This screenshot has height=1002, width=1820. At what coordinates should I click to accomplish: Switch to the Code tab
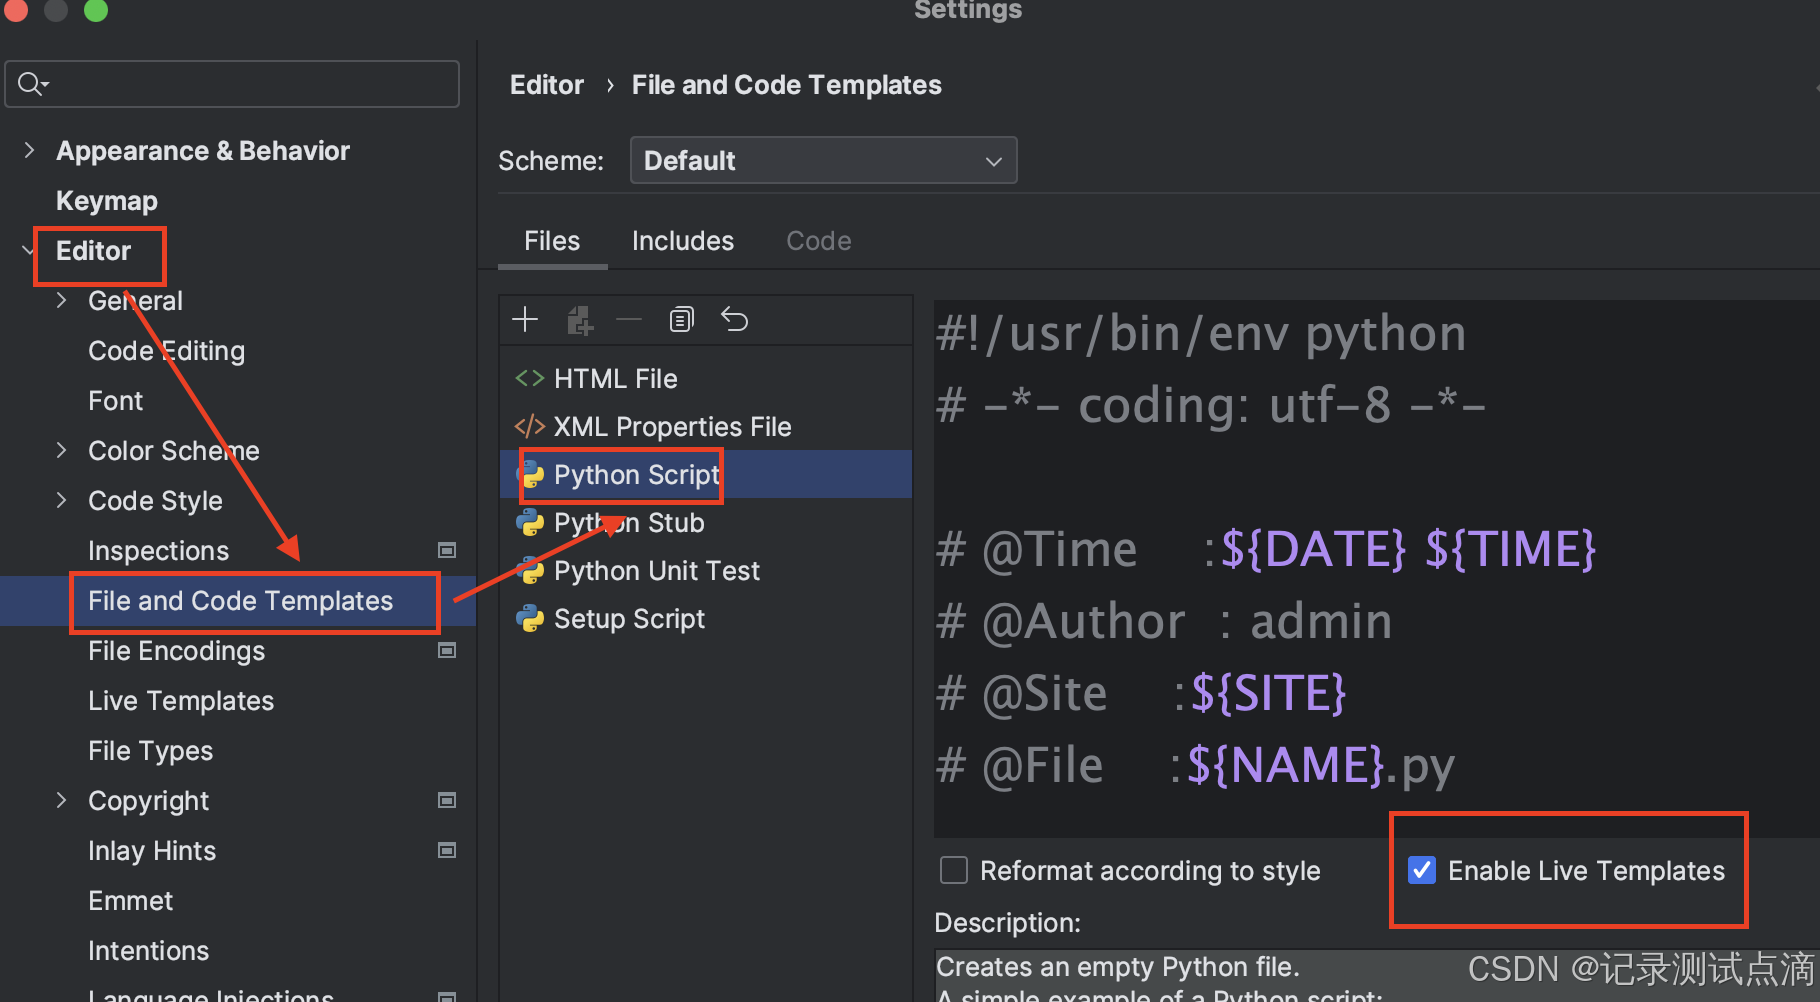[x=818, y=240]
